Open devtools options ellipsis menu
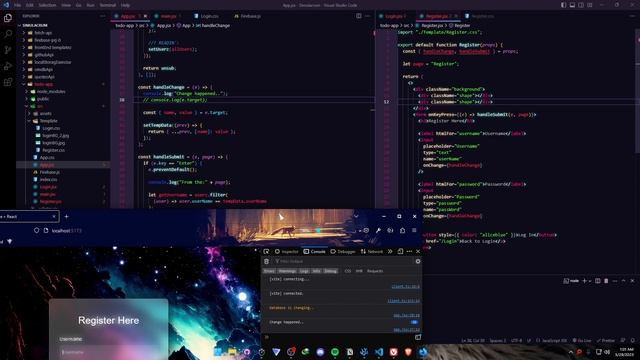This screenshot has width=640, height=360. (409, 251)
